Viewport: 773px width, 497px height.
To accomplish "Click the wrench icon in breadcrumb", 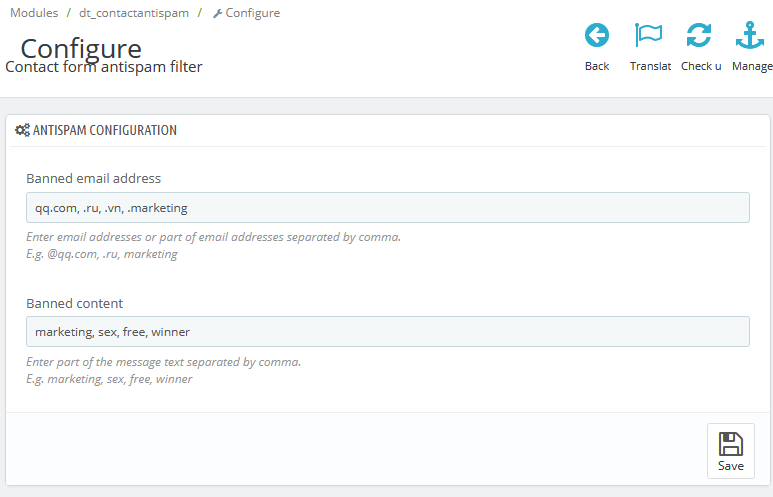I will (x=217, y=14).
